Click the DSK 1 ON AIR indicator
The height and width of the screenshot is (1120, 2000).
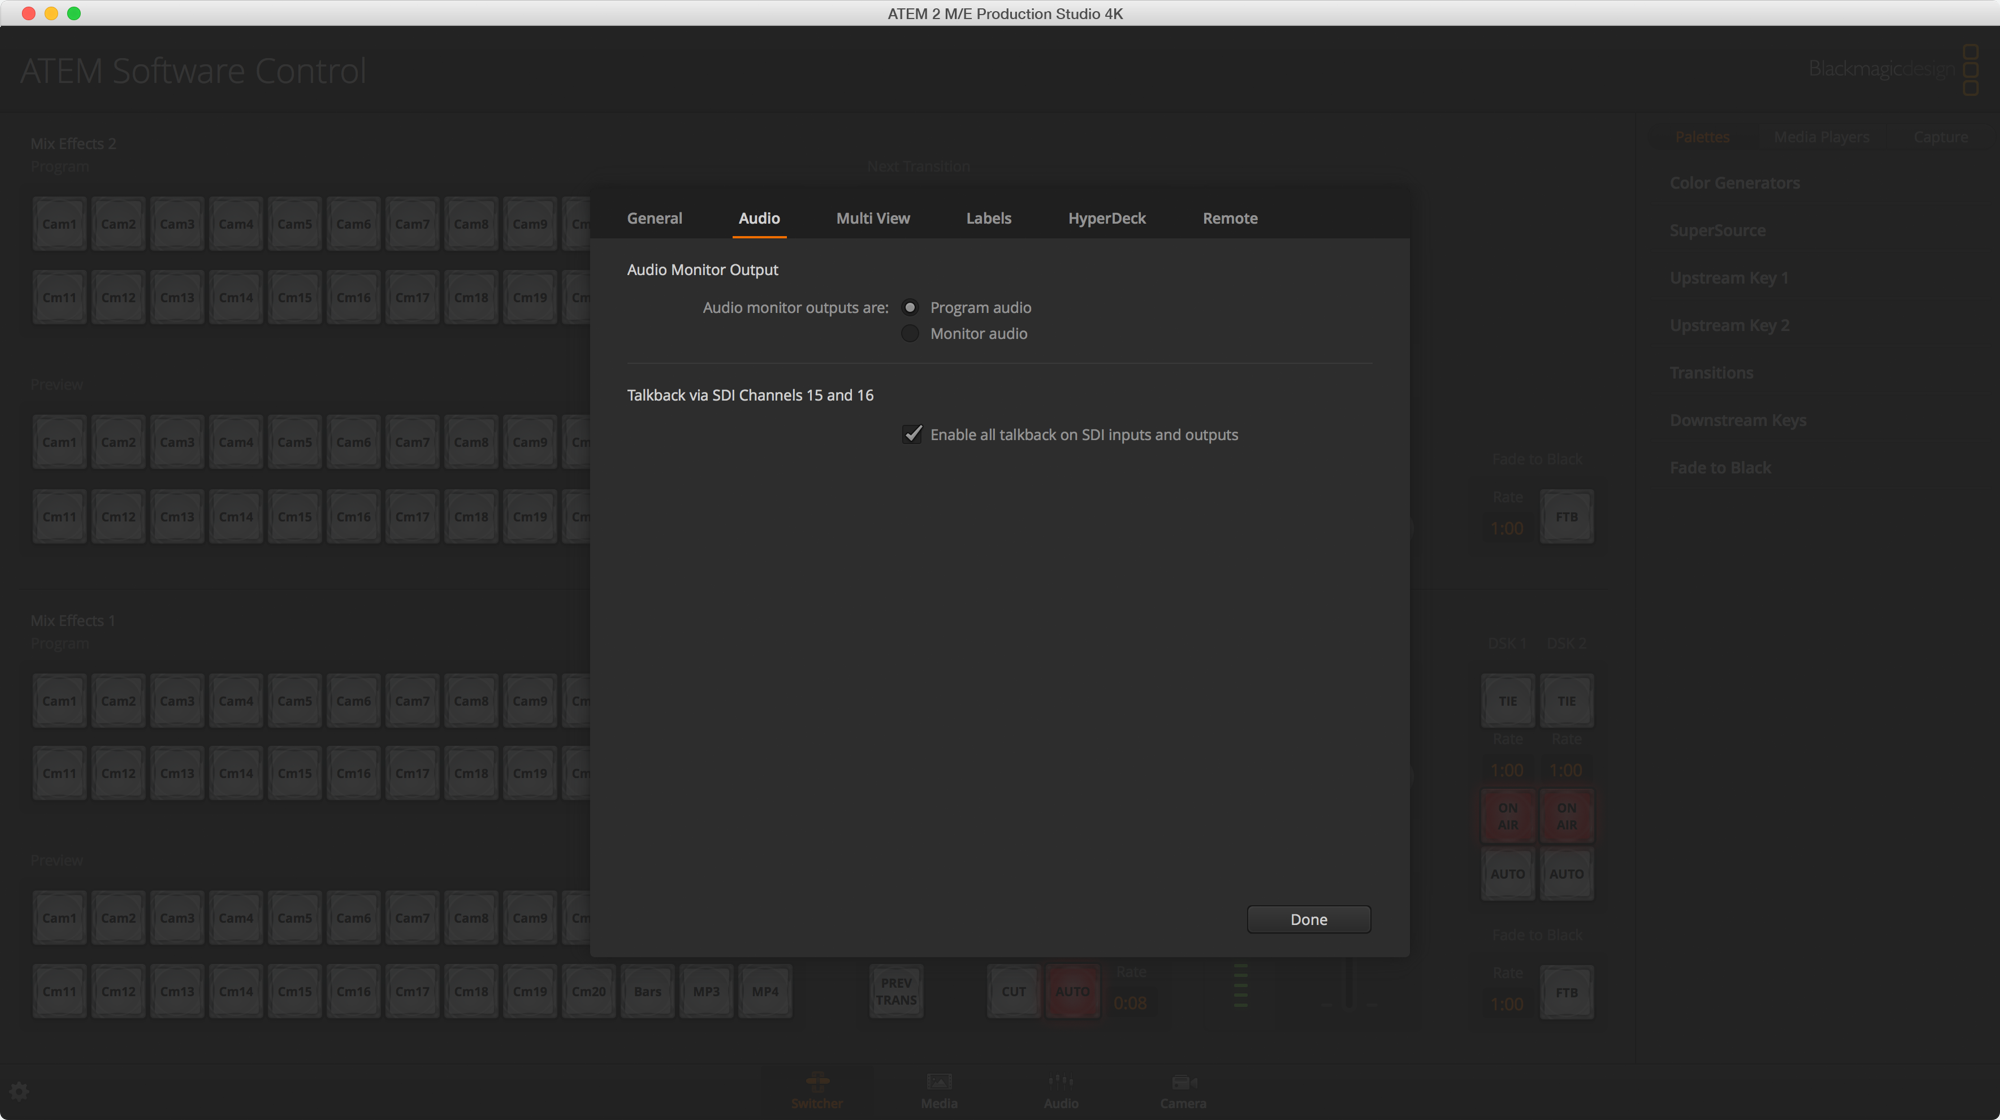[x=1507, y=815]
